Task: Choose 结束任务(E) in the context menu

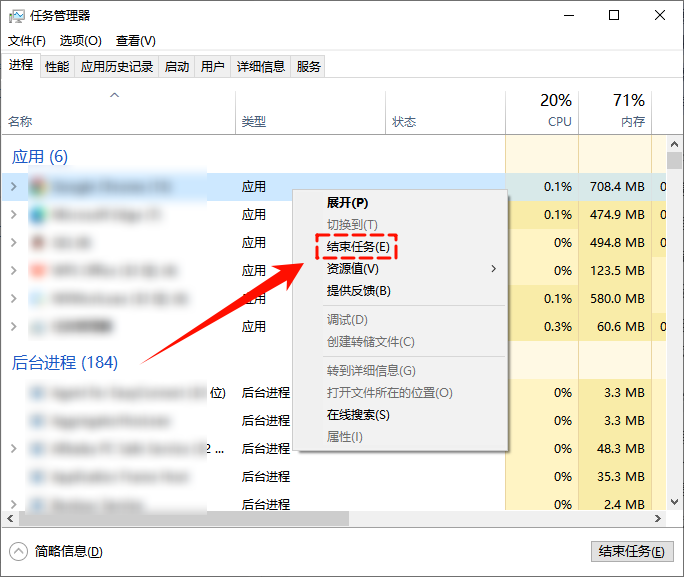Action: coord(400,247)
